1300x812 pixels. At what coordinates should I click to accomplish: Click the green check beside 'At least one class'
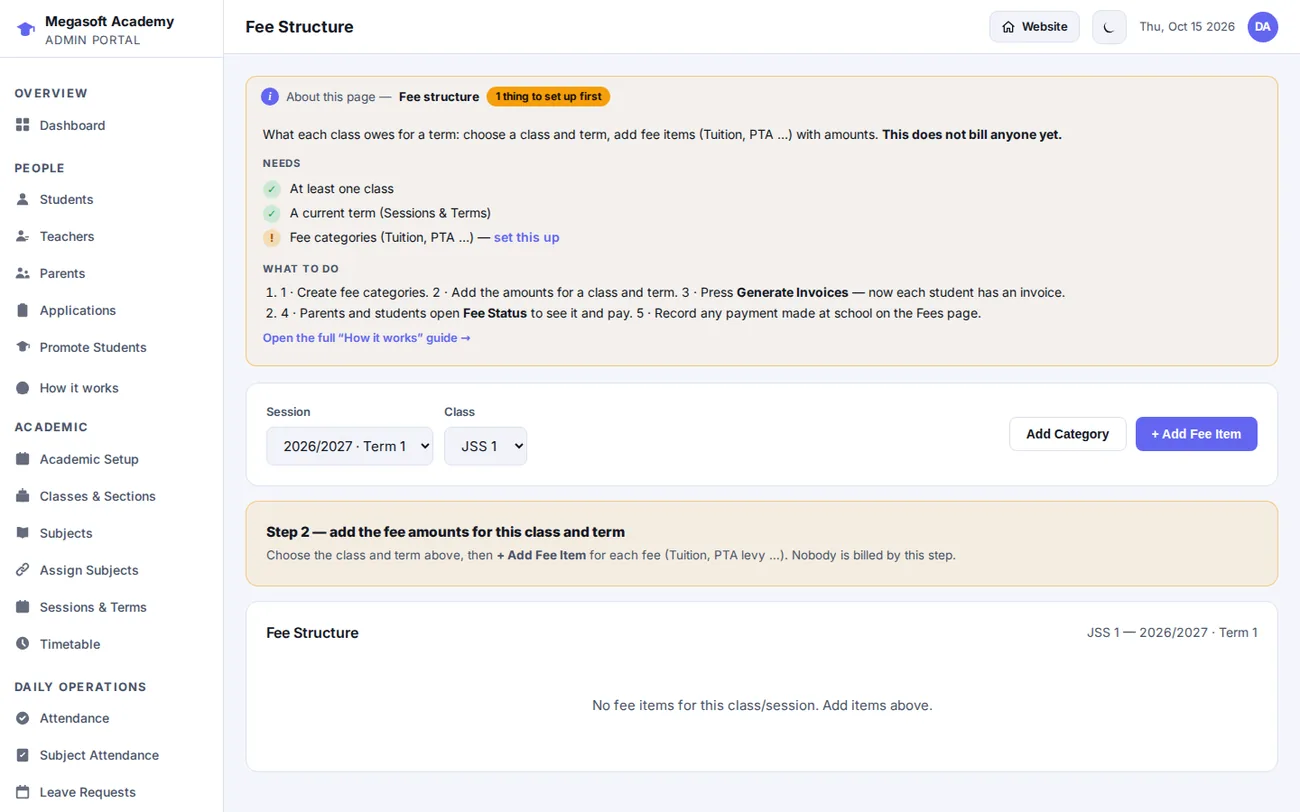[271, 189]
